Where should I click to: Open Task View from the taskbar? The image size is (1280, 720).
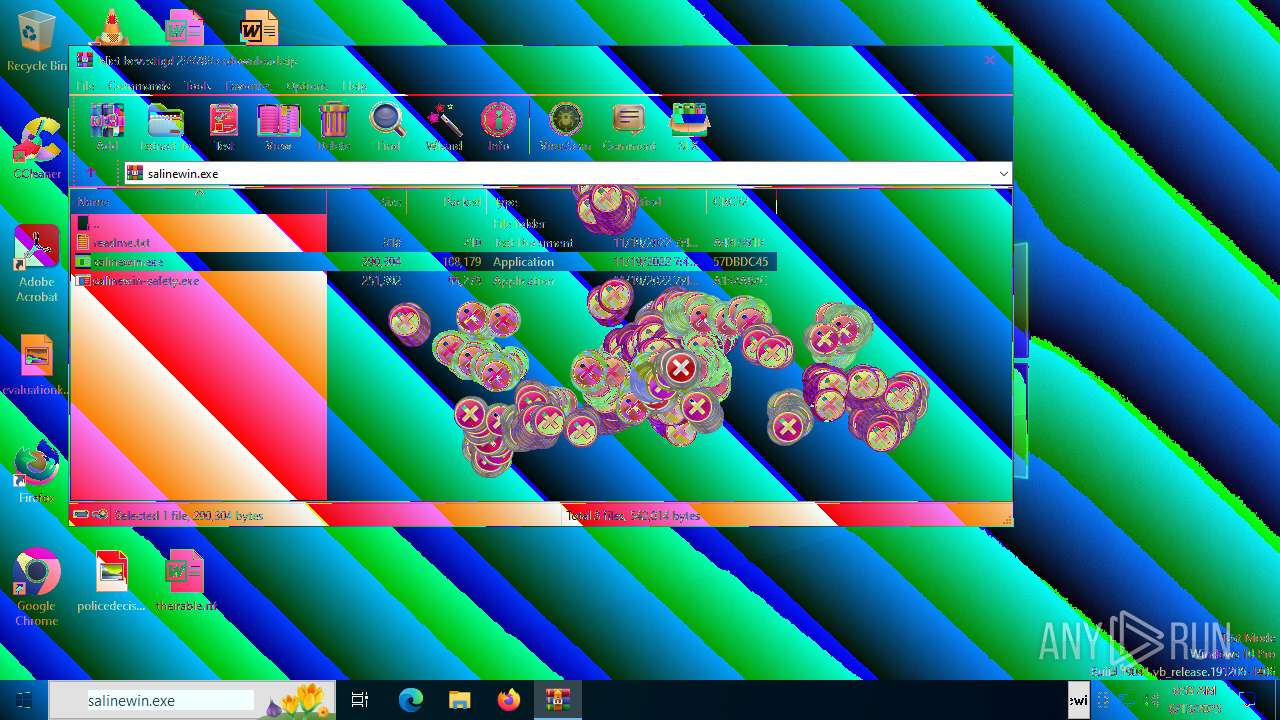(360, 700)
